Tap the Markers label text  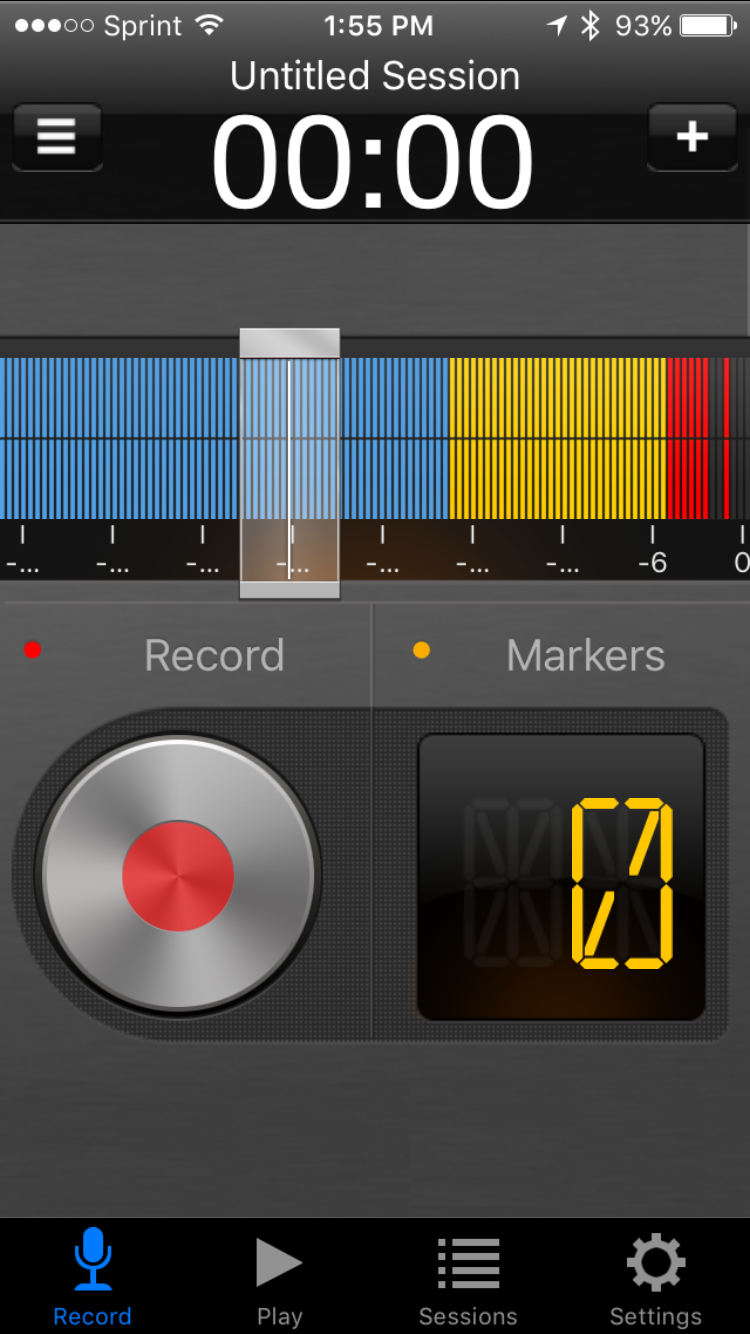[585, 656]
